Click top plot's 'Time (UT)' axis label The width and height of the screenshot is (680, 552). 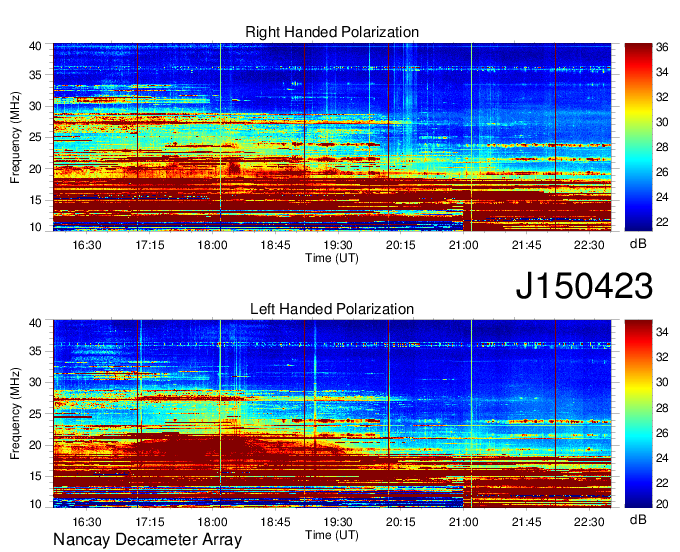[x=332, y=258]
